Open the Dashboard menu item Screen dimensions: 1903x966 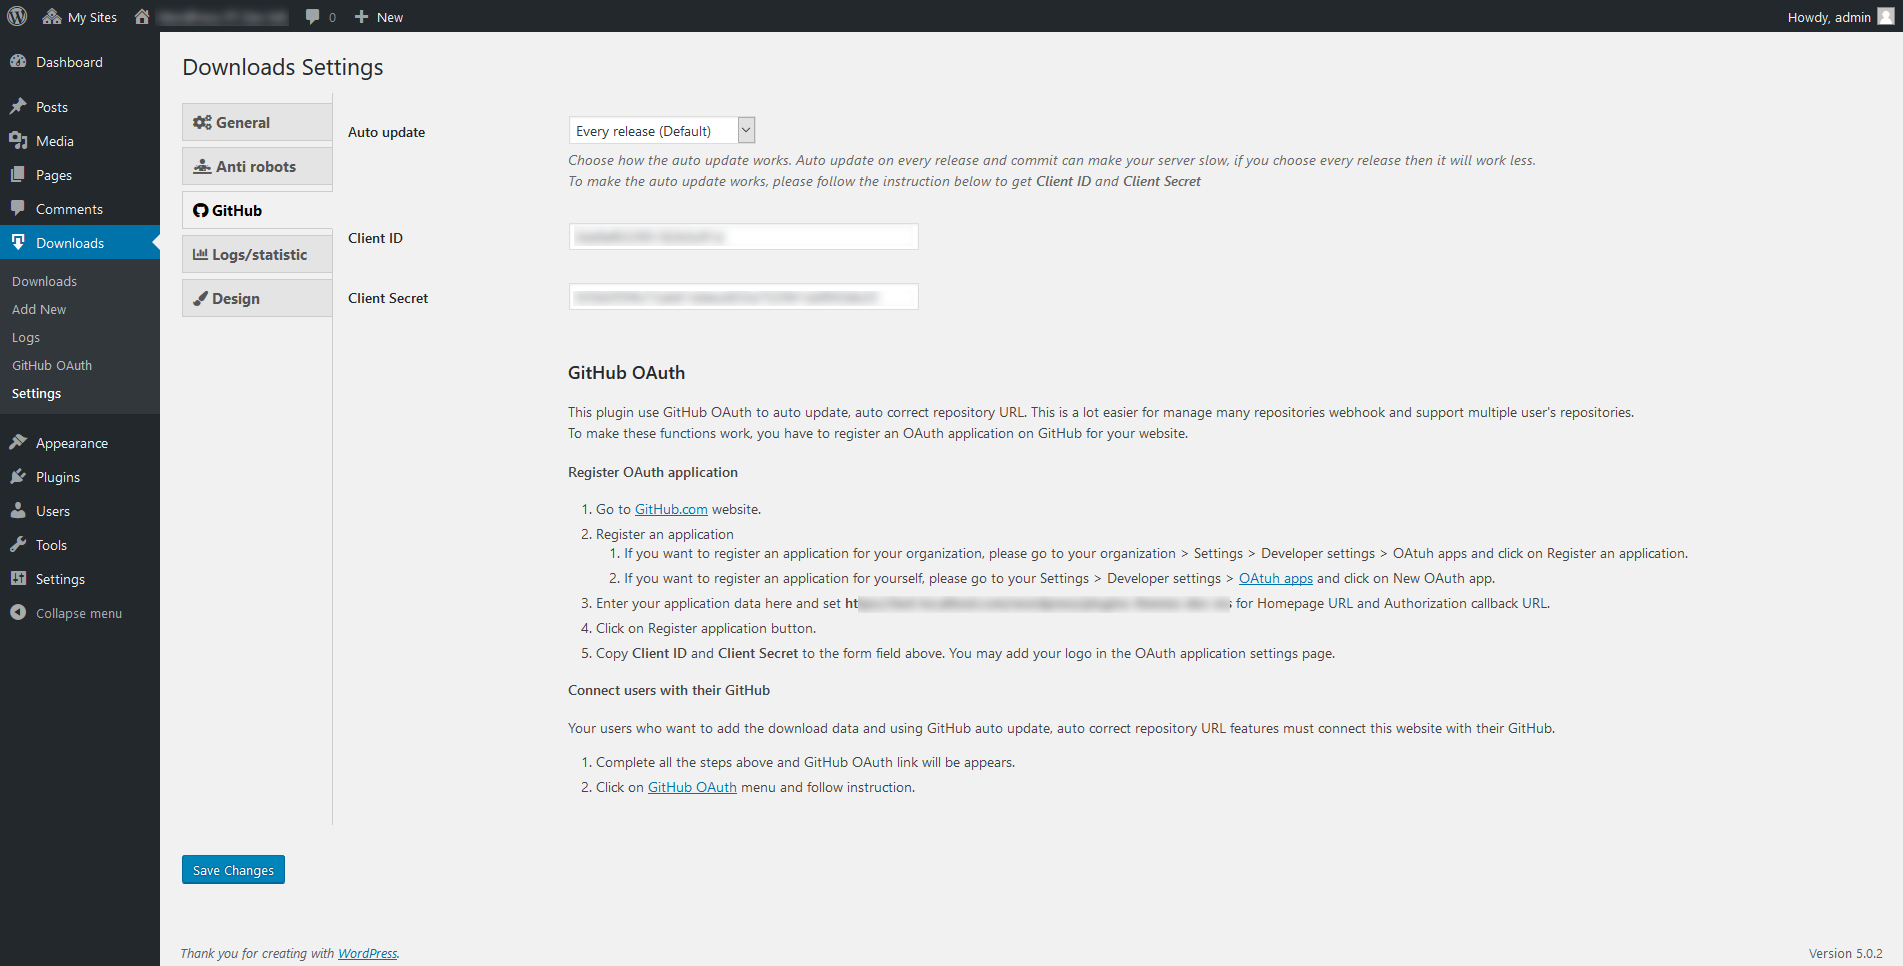coord(80,62)
